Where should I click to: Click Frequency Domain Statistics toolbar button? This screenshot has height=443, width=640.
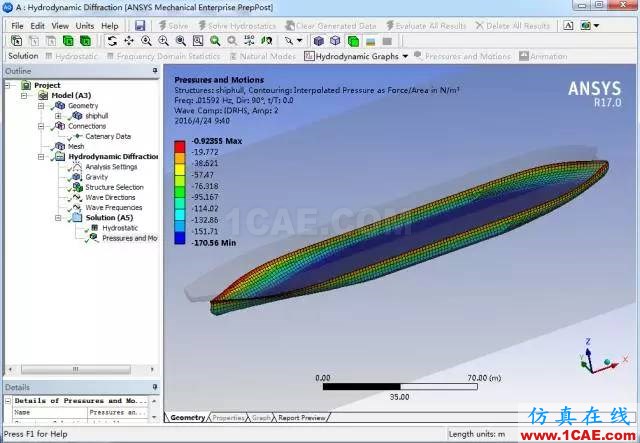(163, 56)
